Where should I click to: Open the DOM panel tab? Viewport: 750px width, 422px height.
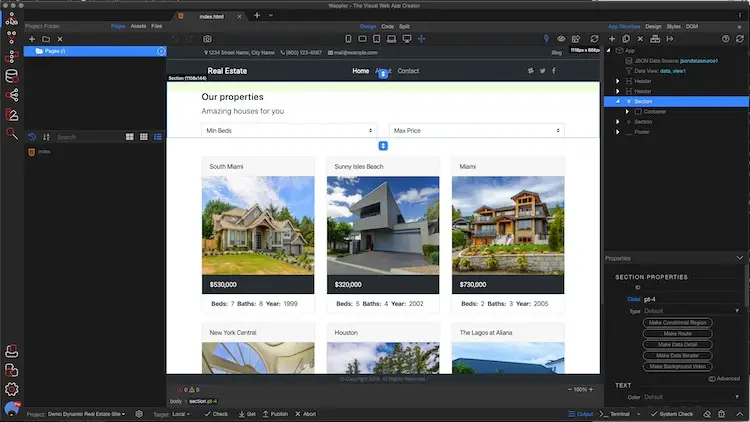pos(692,26)
